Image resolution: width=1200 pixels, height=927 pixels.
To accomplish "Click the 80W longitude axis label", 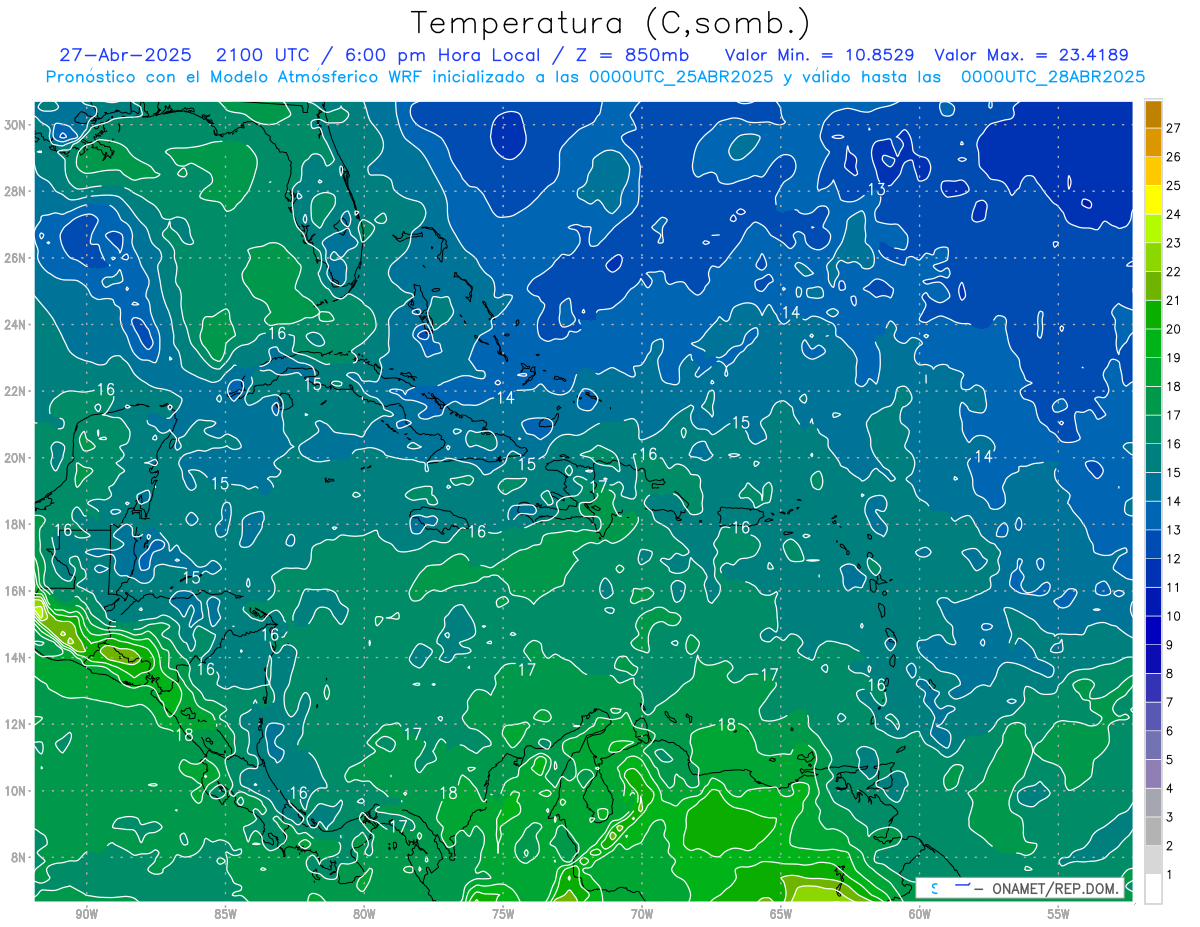I will point(364,914).
